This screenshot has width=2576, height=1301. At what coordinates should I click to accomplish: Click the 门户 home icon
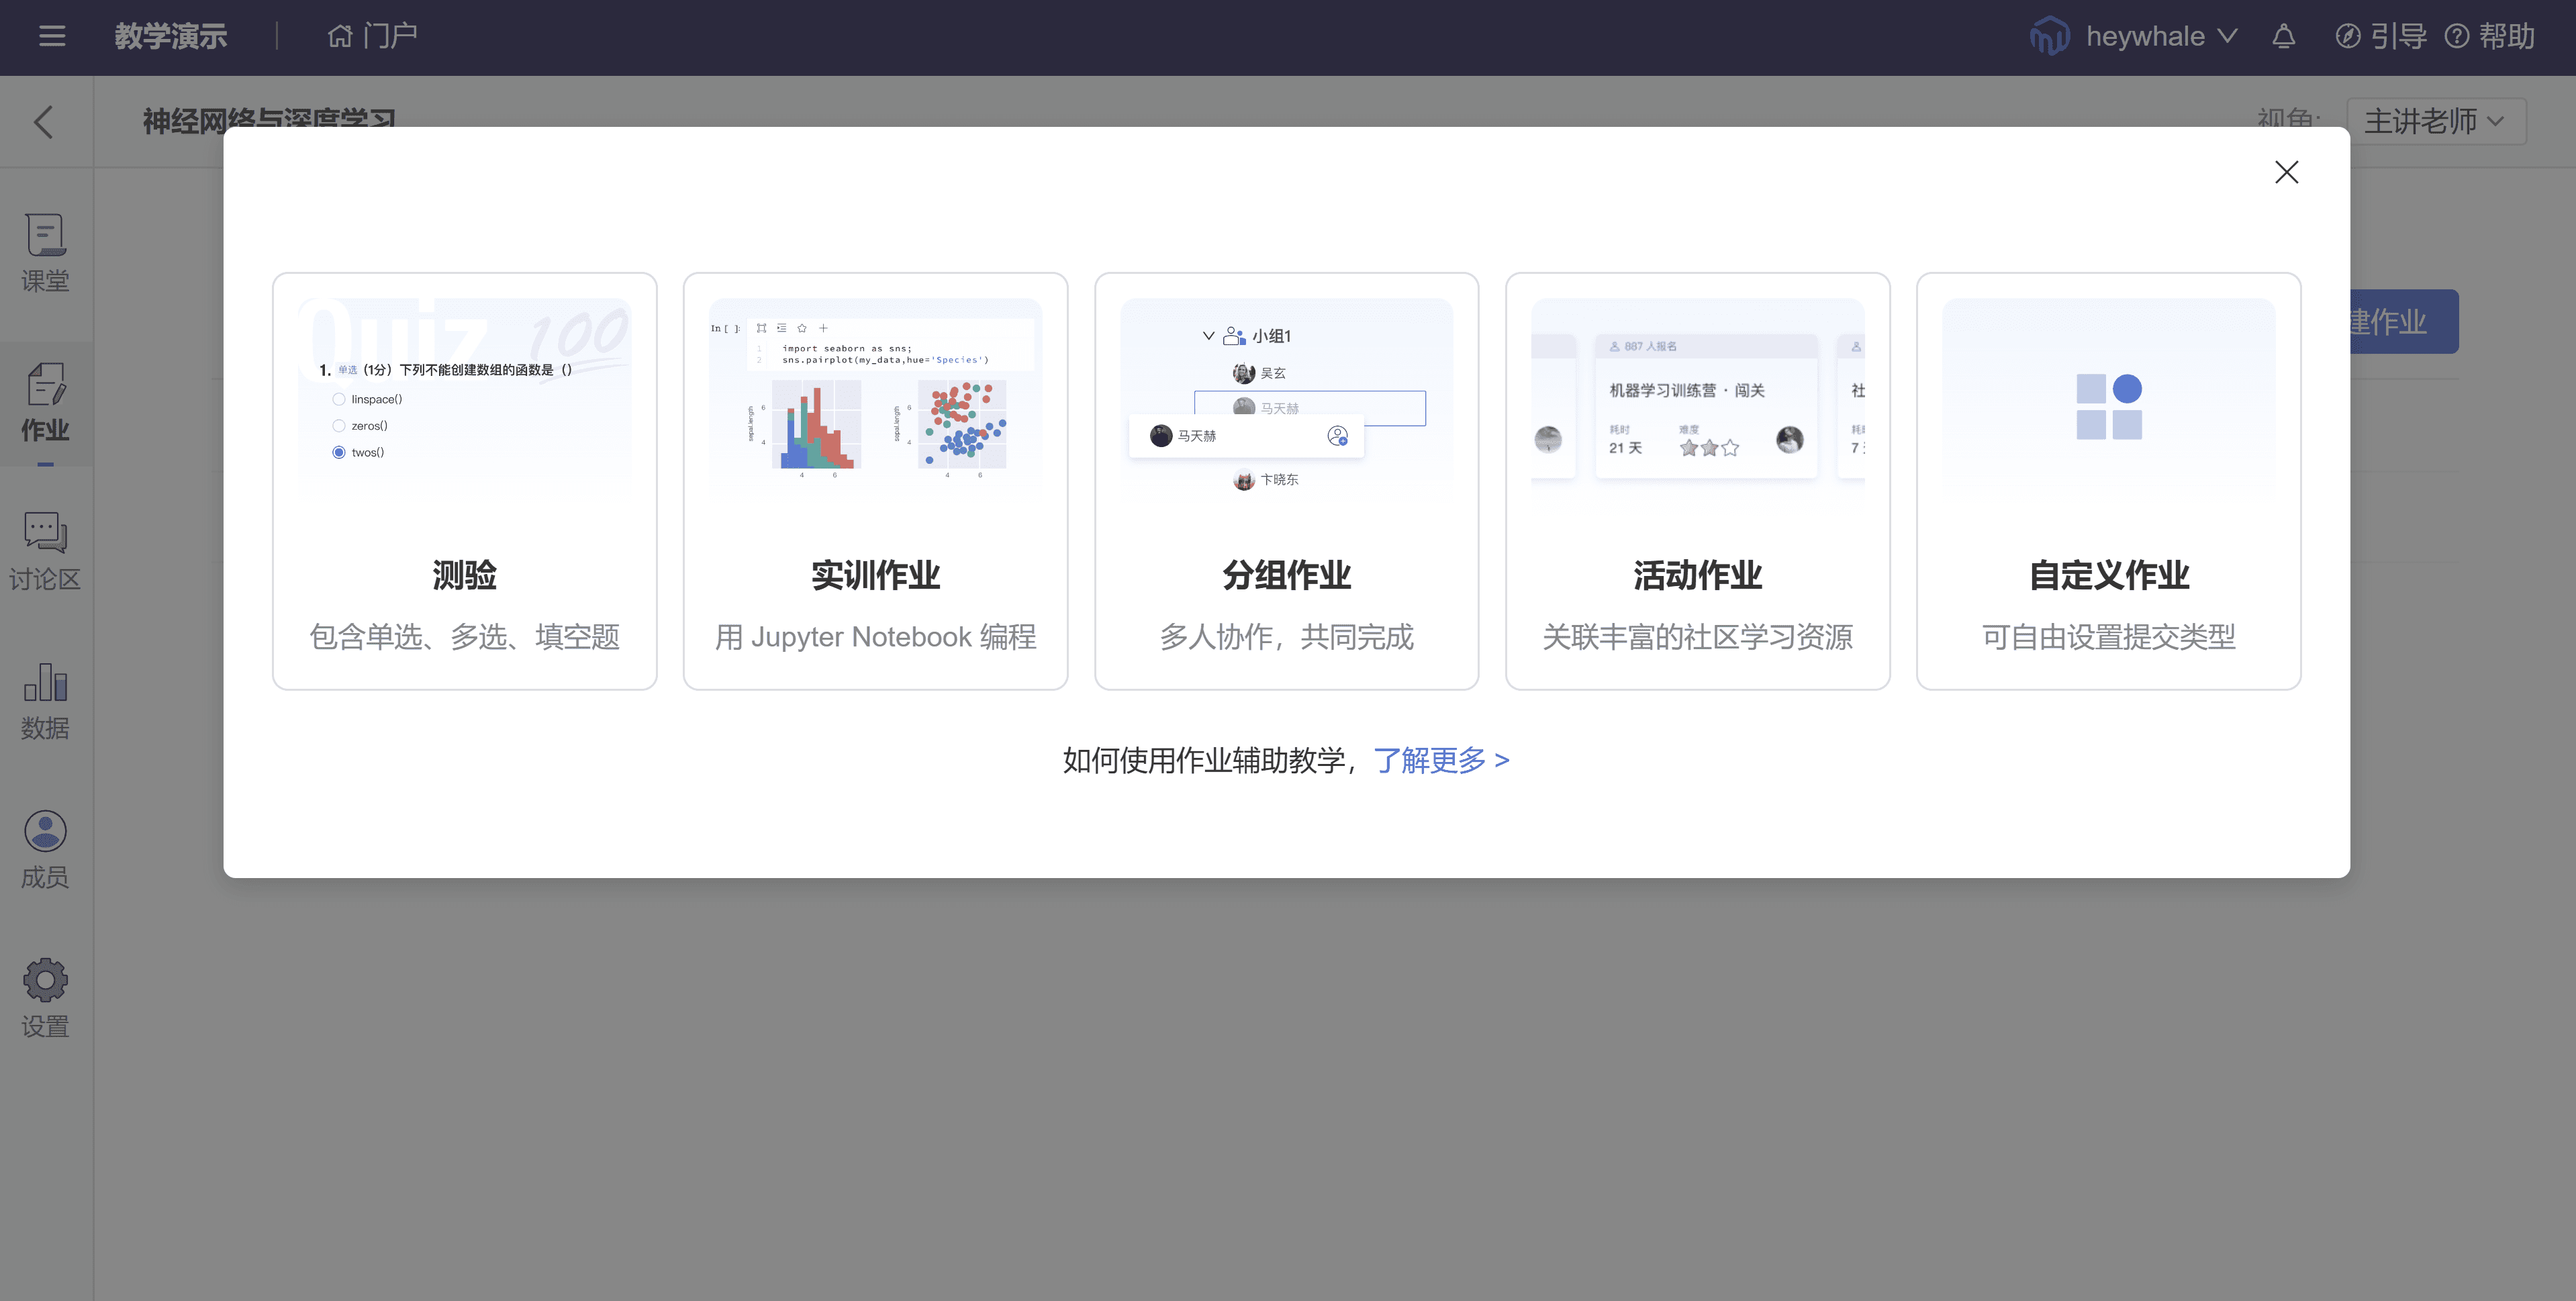[340, 36]
